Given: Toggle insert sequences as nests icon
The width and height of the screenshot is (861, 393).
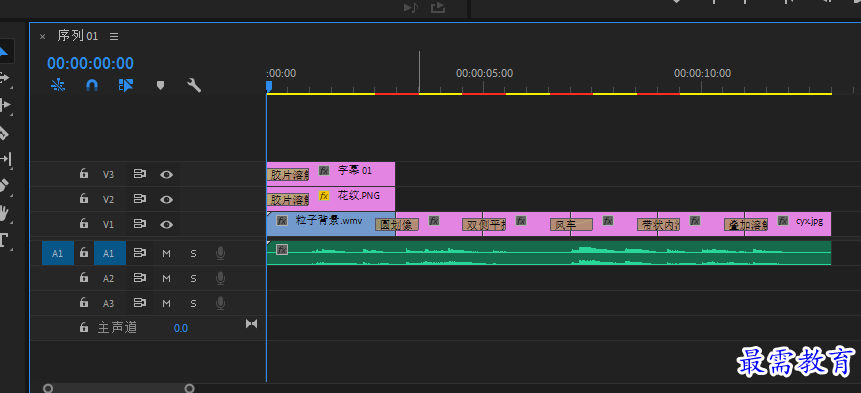Looking at the screenshot, I should pyautogui.click(x=58, y=85).
